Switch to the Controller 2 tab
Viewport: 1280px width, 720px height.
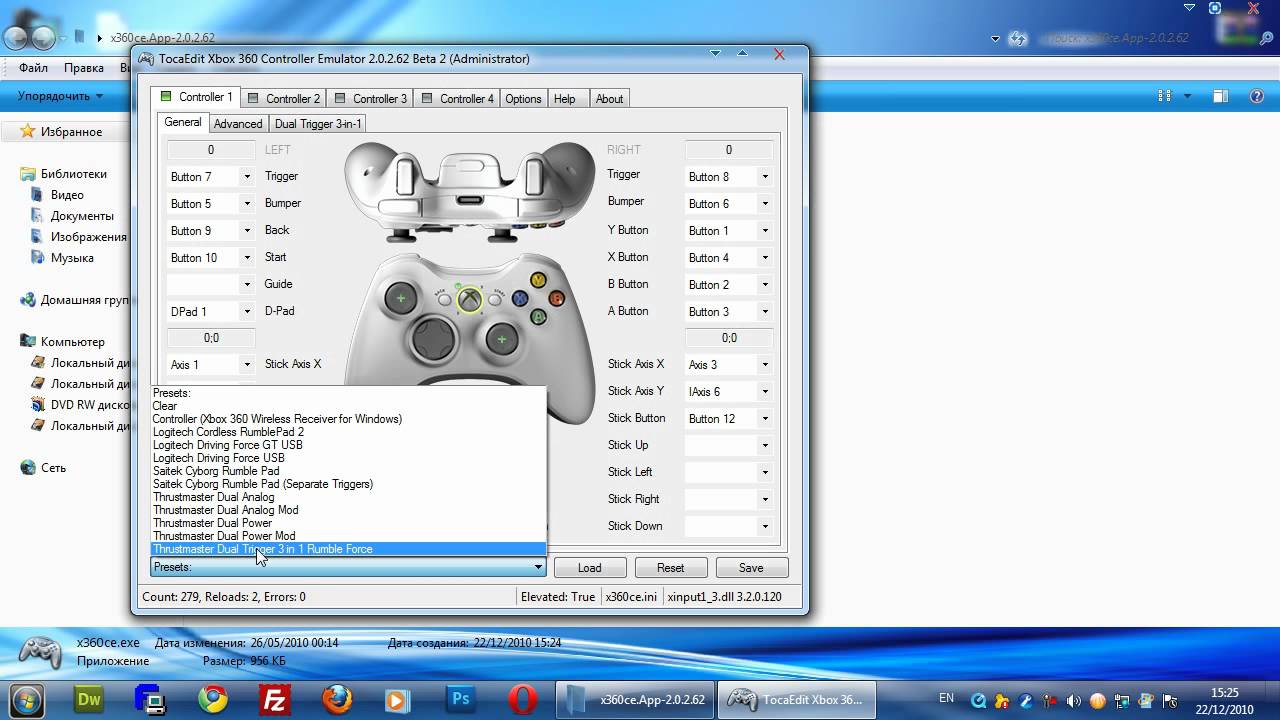pos(283,98)
